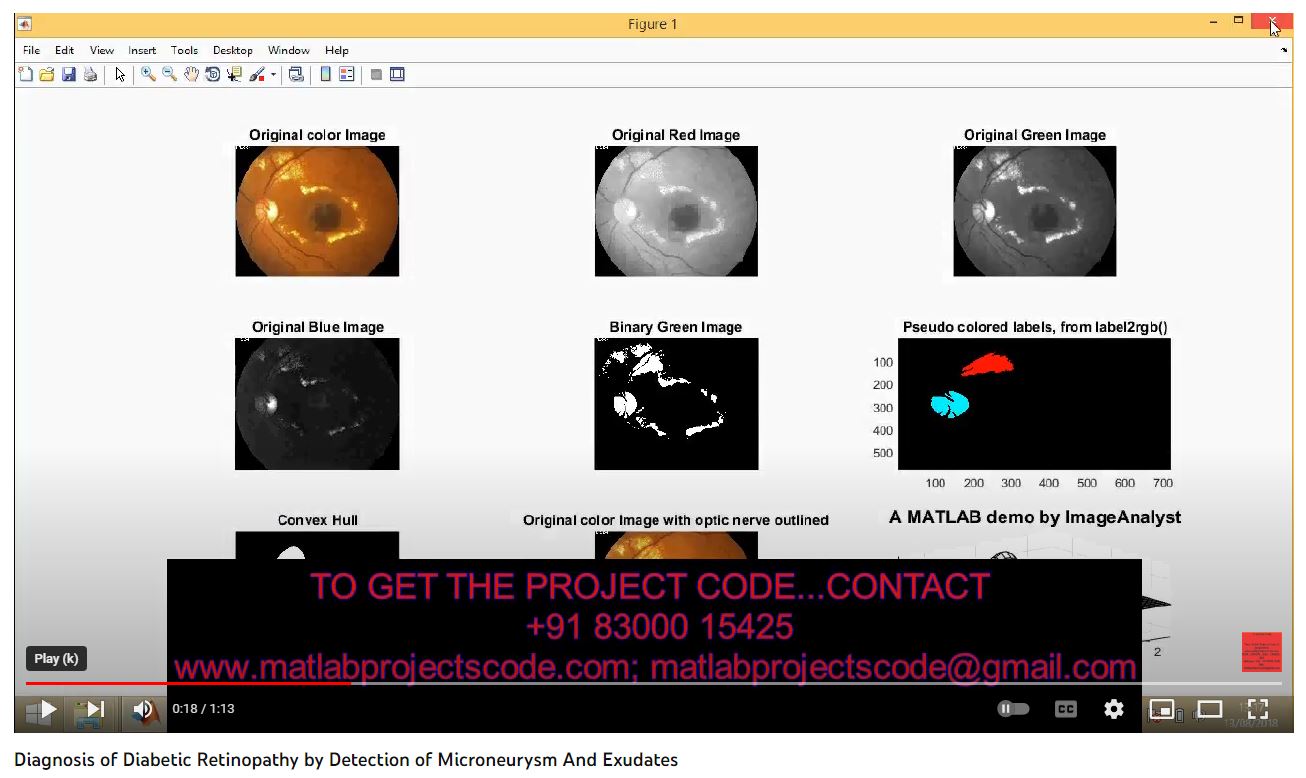Open the Insert menu

pos(142,50)
